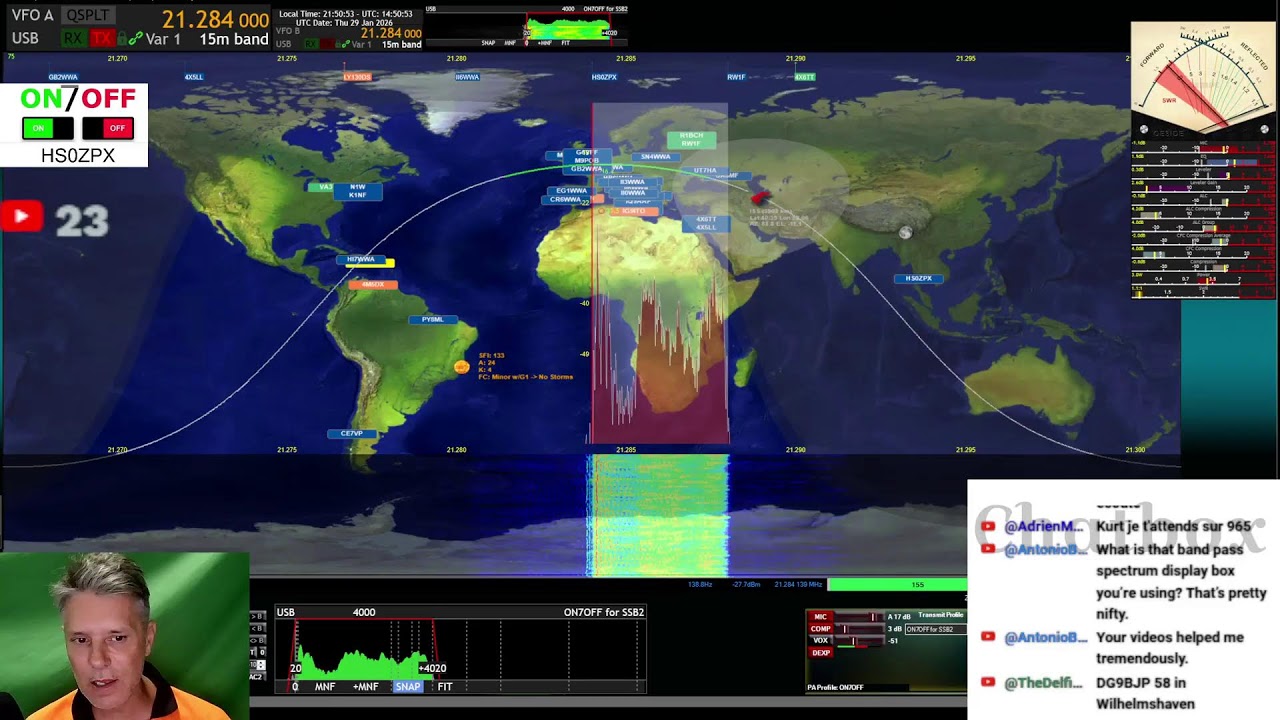Click the red OFF switch in ON7OFF logo

(x=108, y=128)
